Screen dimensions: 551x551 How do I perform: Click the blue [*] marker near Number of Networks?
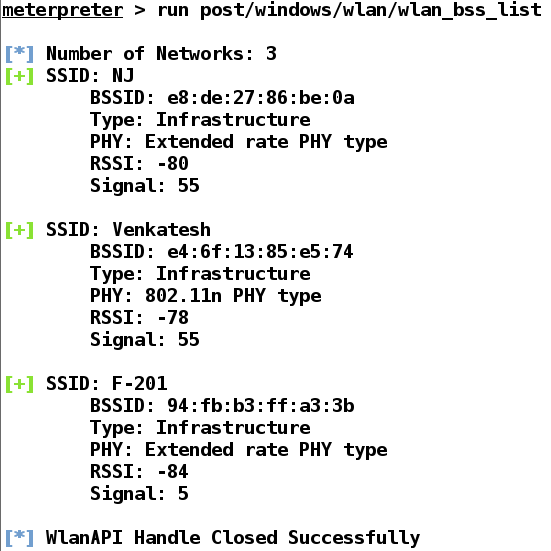20,54
